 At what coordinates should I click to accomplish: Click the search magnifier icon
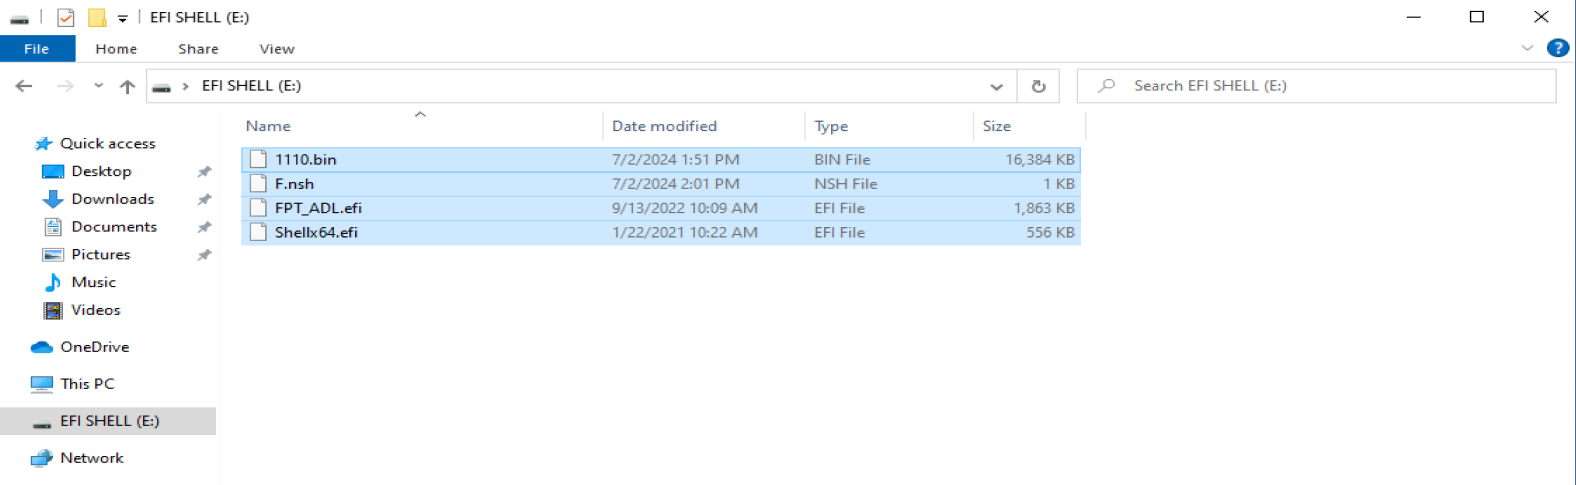click(1106, 86)
